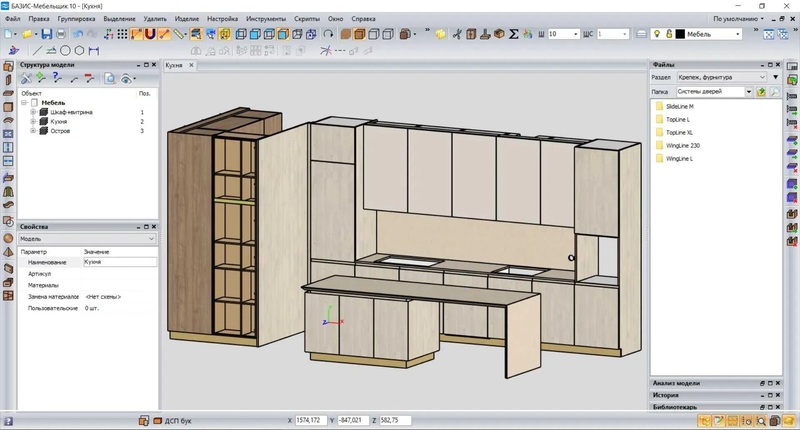Select Остров in the model structure
This screenshot has height=430, width=800.
click(x=59, y=131)
